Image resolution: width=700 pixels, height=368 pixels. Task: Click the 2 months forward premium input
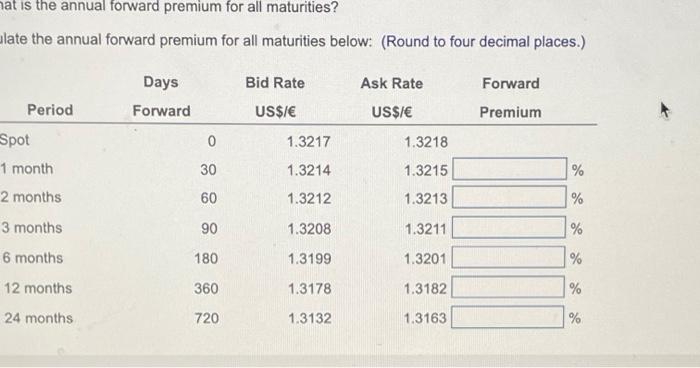(509, 197)
